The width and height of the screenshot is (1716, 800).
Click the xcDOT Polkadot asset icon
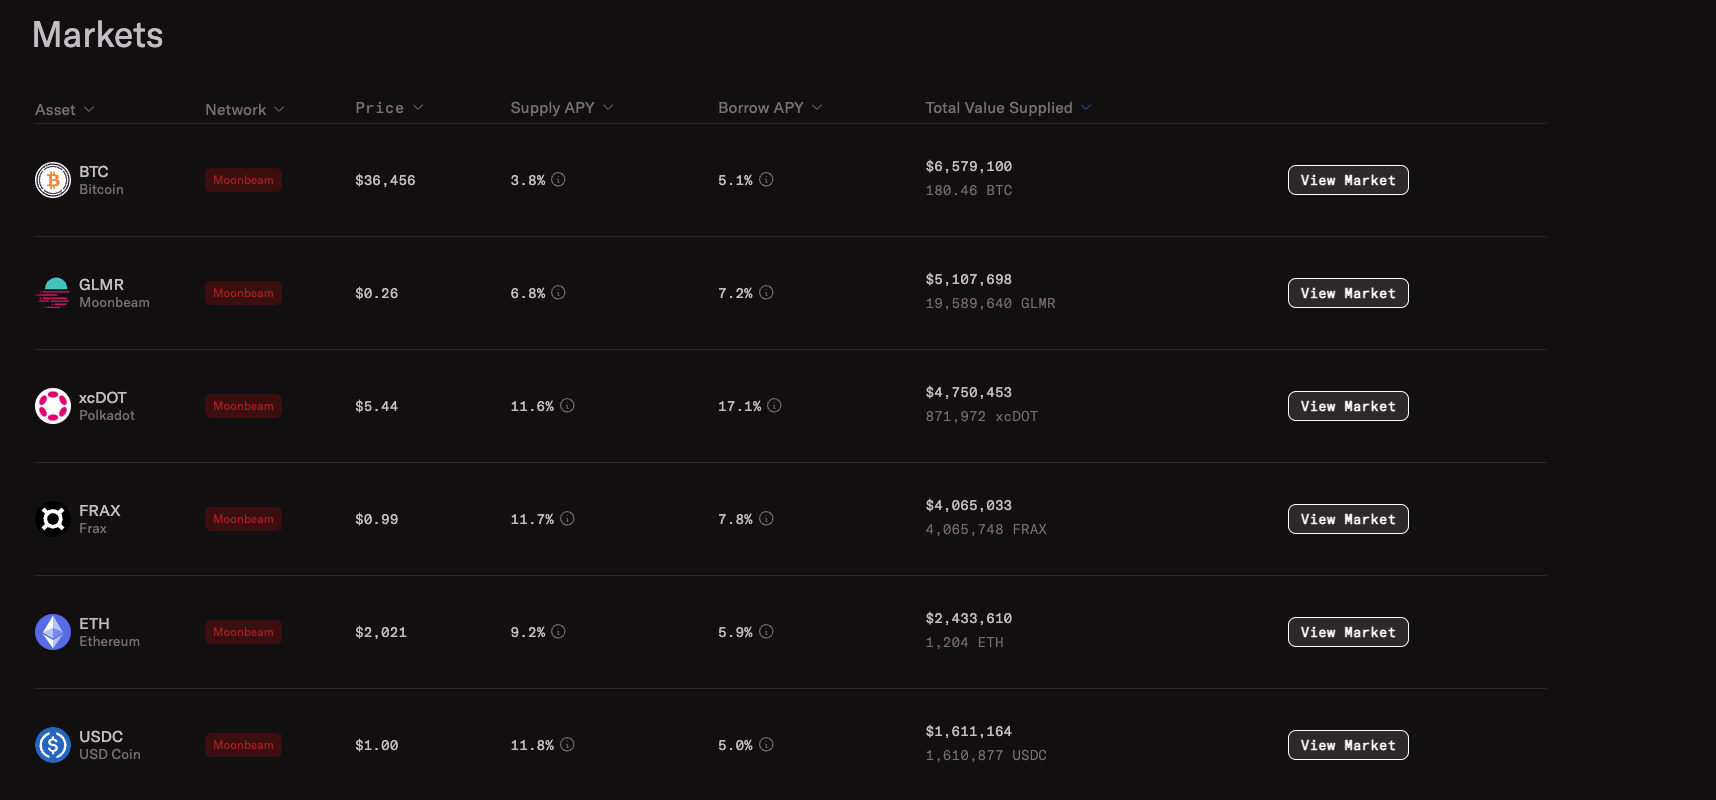[x=53, y=406]
